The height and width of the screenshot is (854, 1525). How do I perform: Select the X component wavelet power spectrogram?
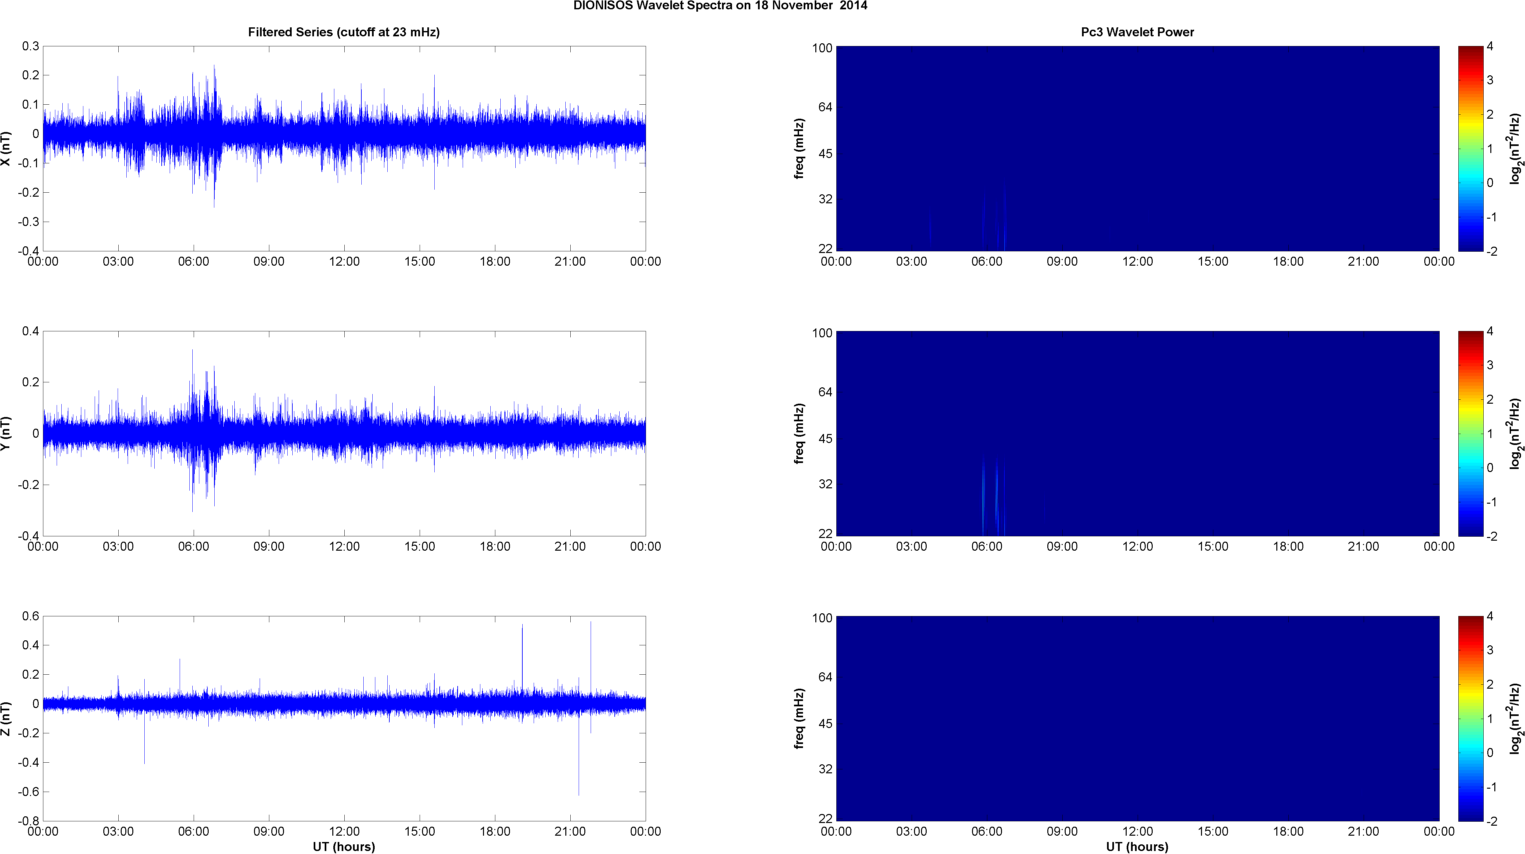tap(1137, 148)
